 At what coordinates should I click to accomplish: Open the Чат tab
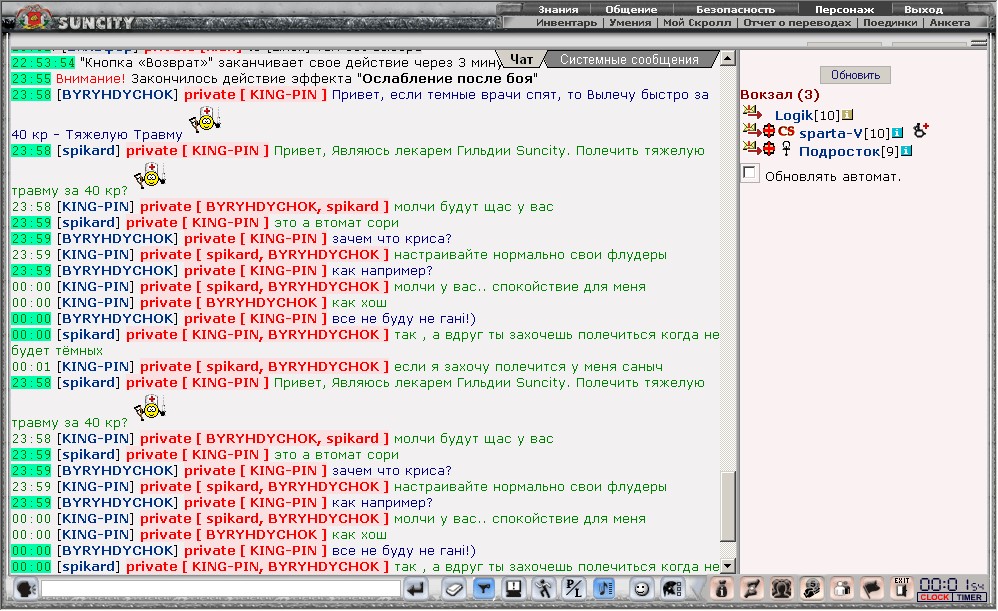tap(521, 59)
